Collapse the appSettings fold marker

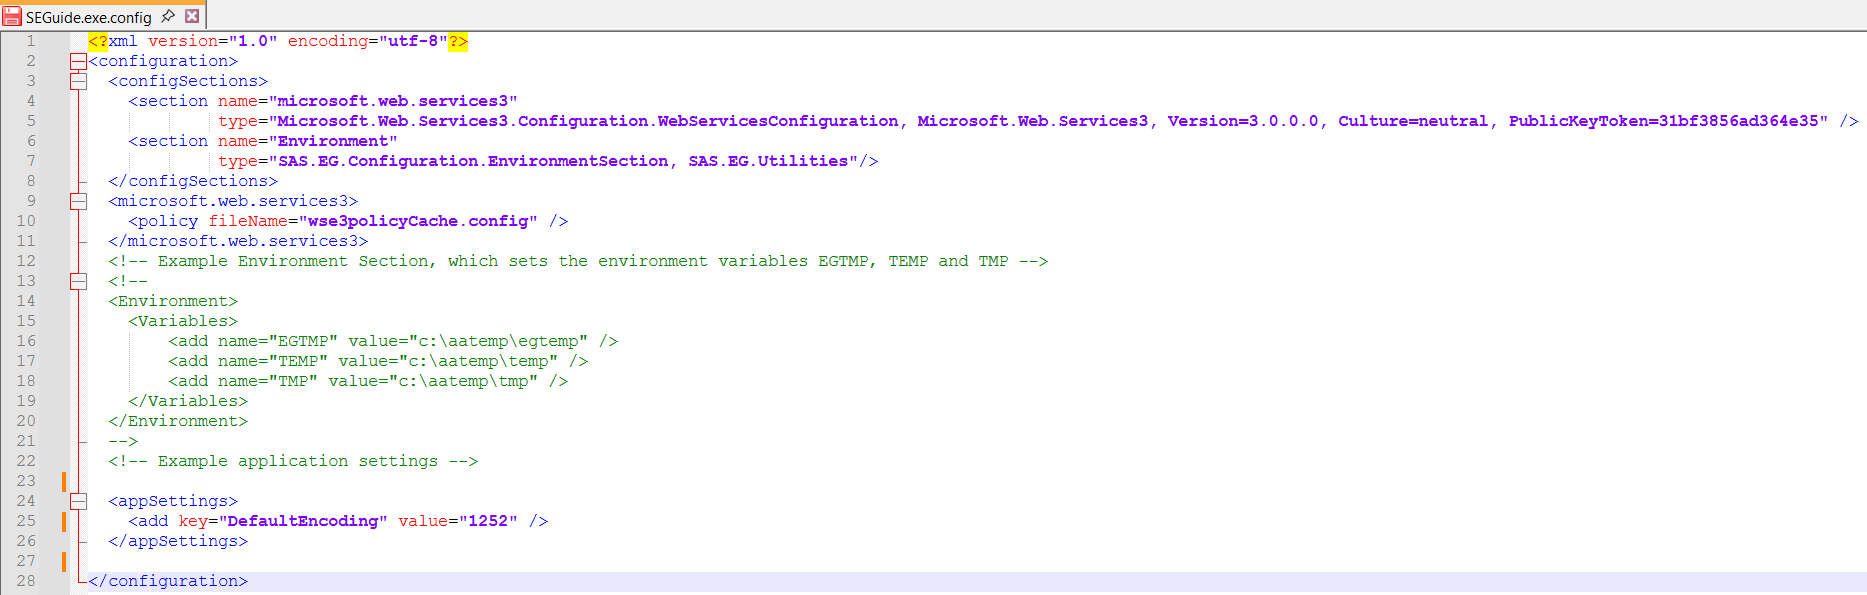(78, 501)
